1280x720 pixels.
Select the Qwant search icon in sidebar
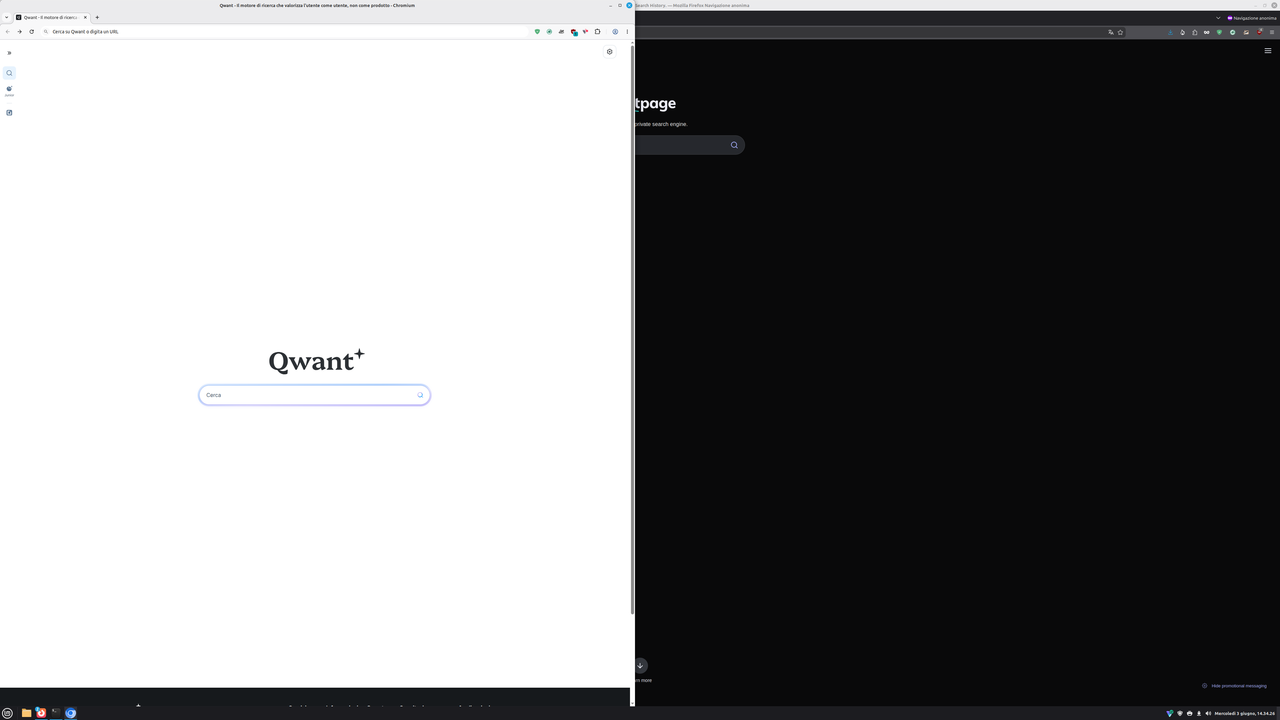pyautogui.click(x=9, y=73)
